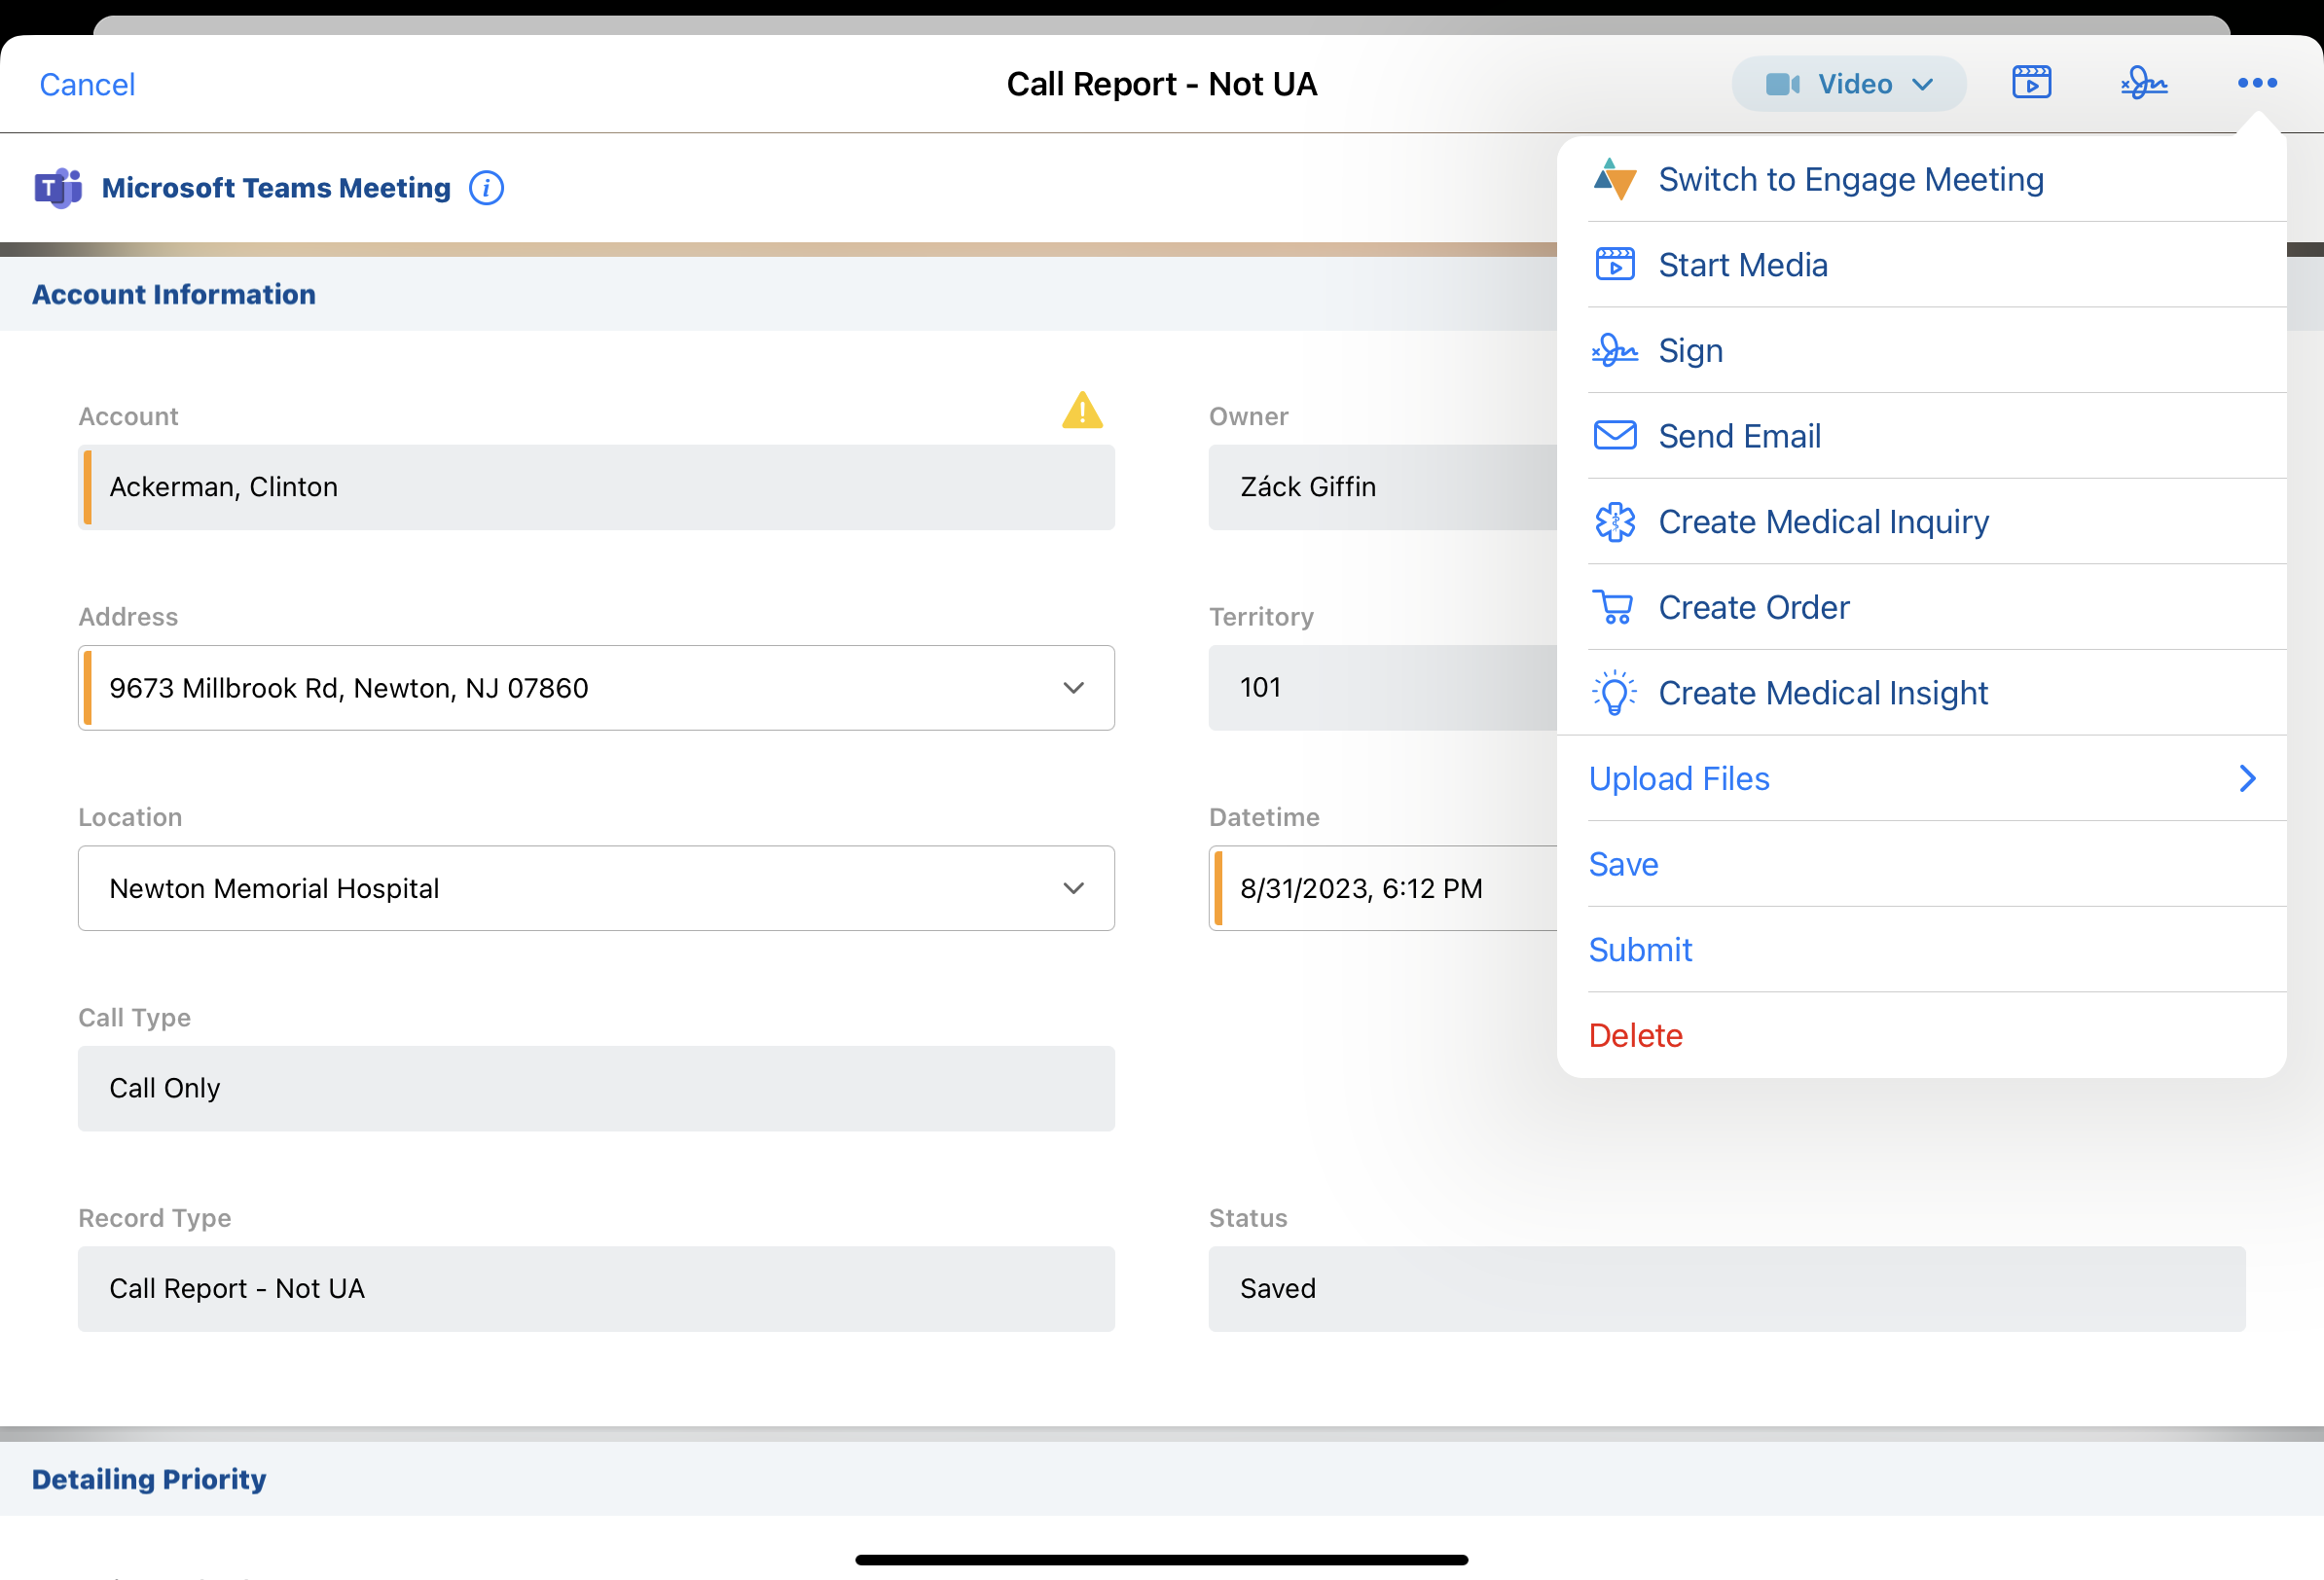Image resolution: width=2324 pixels, height=1580 pixels.
Task: Expand the Address dropdown chevron
Action: coord(1073,688)
